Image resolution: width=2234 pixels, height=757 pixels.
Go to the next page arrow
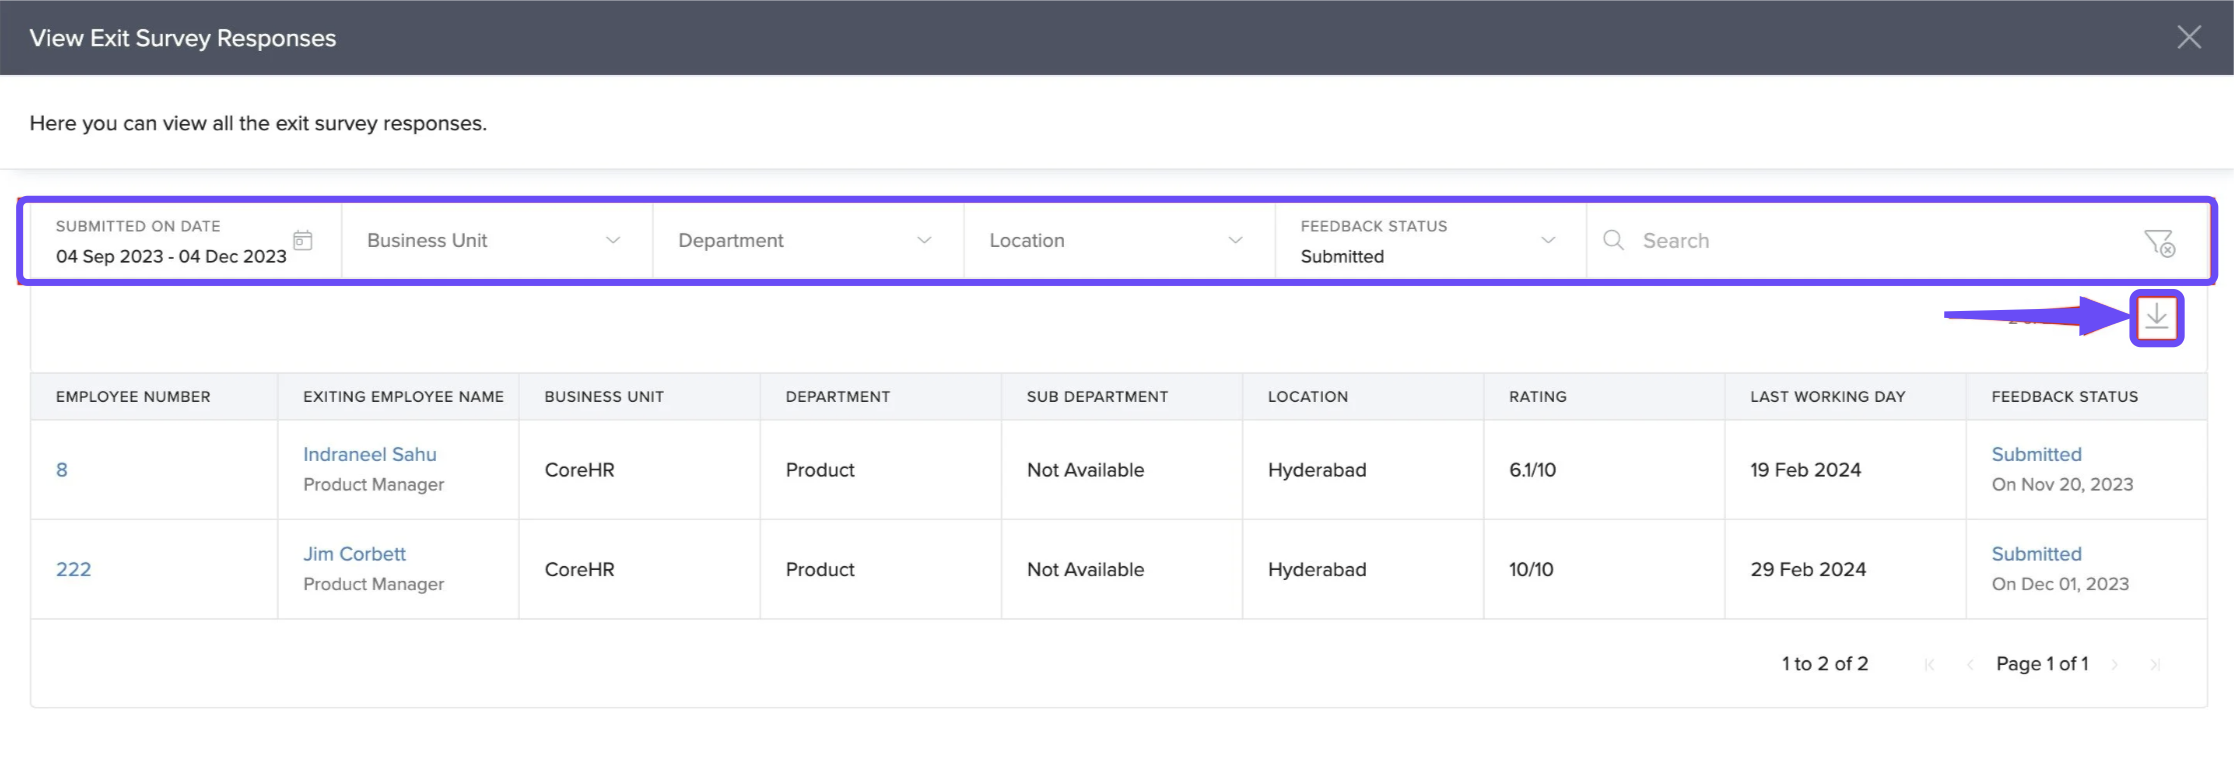pos(2115,665)
